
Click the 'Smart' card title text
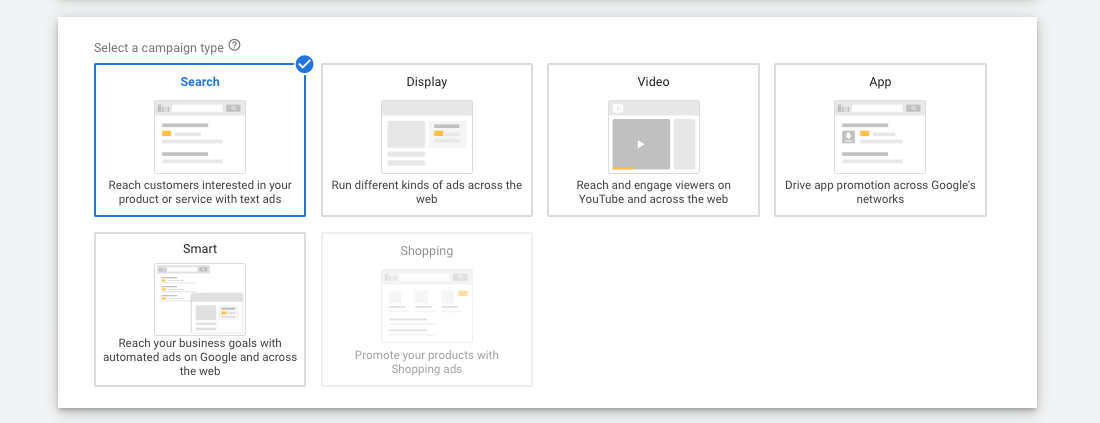[200, 249]
